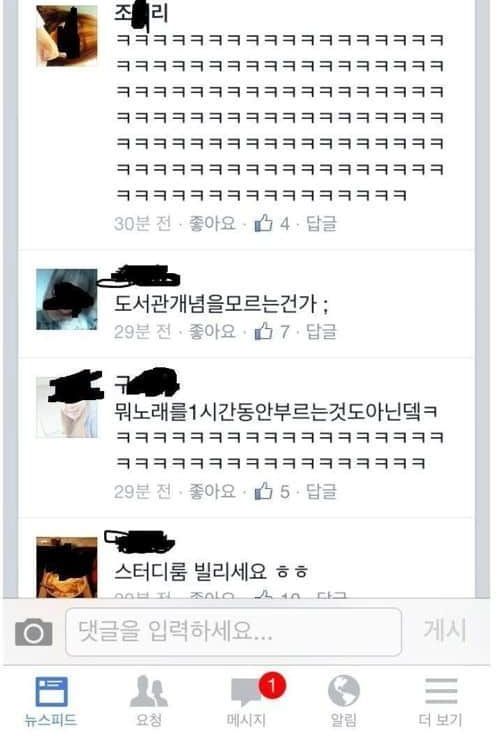Open the 더 보기 hamburger menu

(x=440, y=701)
